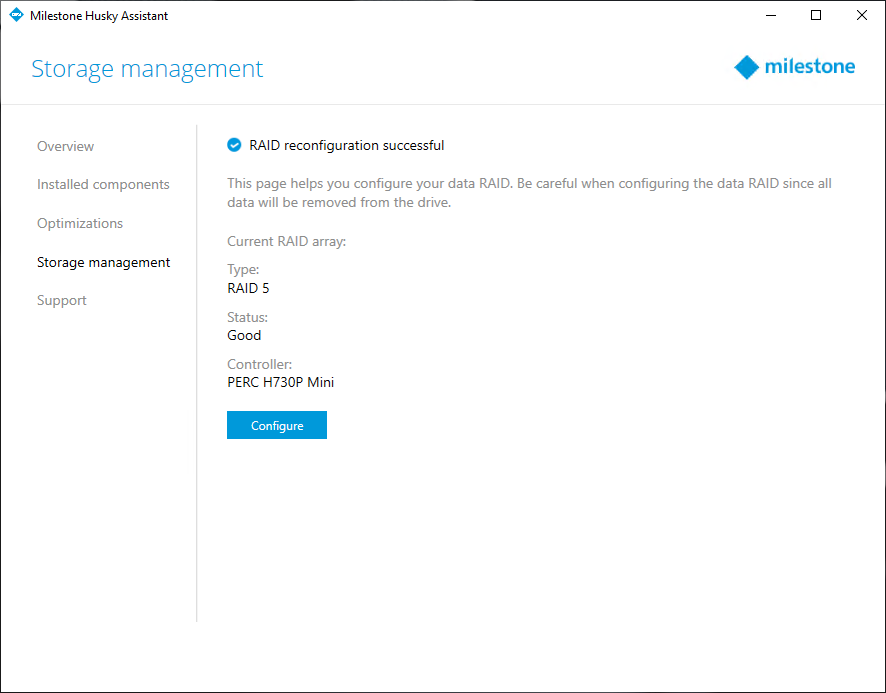
Task: Click the milestone wordmark text
Action: (x=810, y=67)
